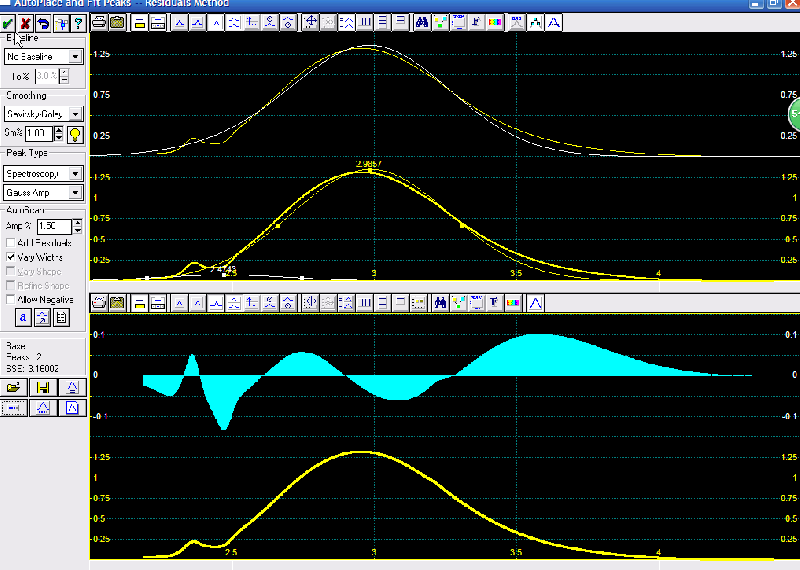Open the Spectroscopy peak type dropdown
Image resolution: width=800 pixels, height=570 pixels.
click(x=76, y=174)
